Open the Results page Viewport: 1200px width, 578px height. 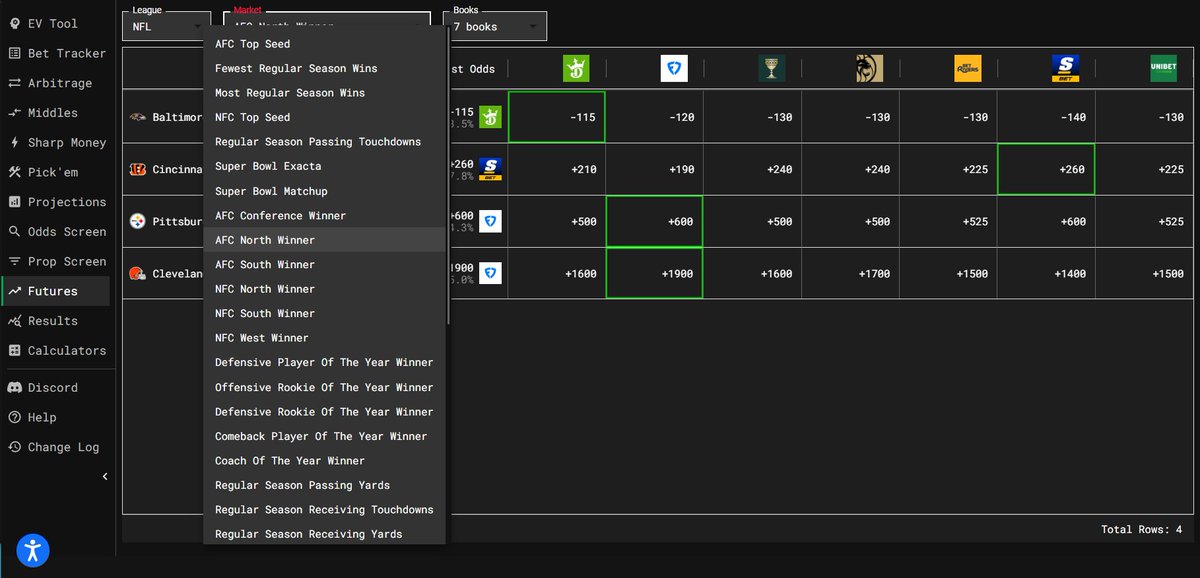(57, 321)
